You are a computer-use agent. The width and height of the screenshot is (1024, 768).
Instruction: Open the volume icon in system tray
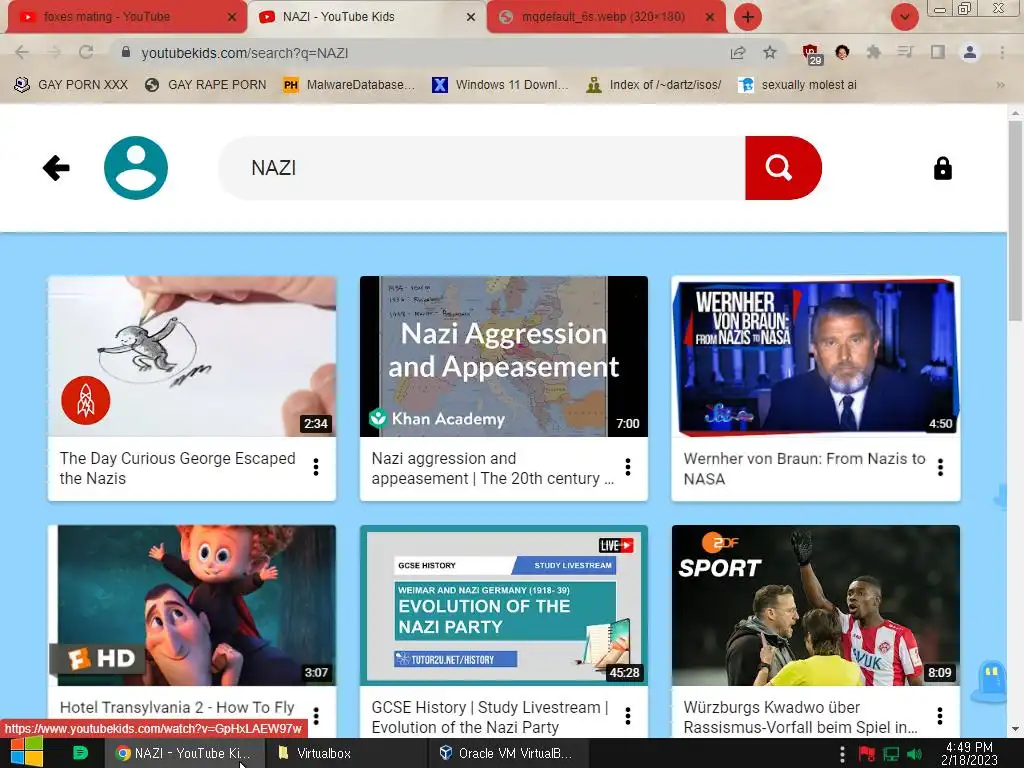914,754
